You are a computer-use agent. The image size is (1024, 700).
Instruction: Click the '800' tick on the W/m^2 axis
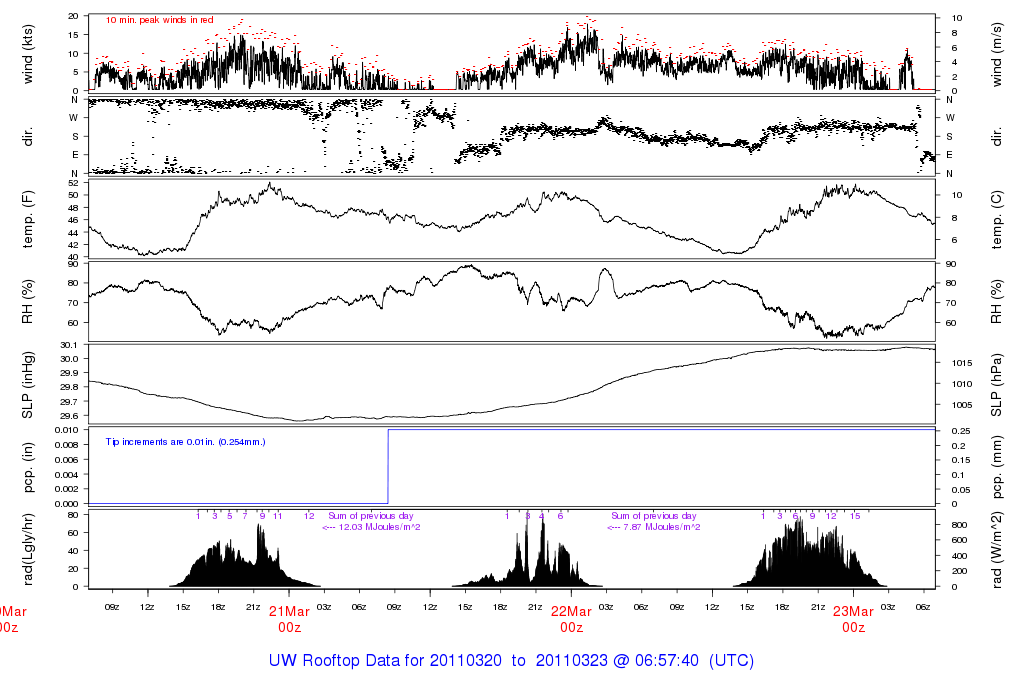(x=959, y=525)
